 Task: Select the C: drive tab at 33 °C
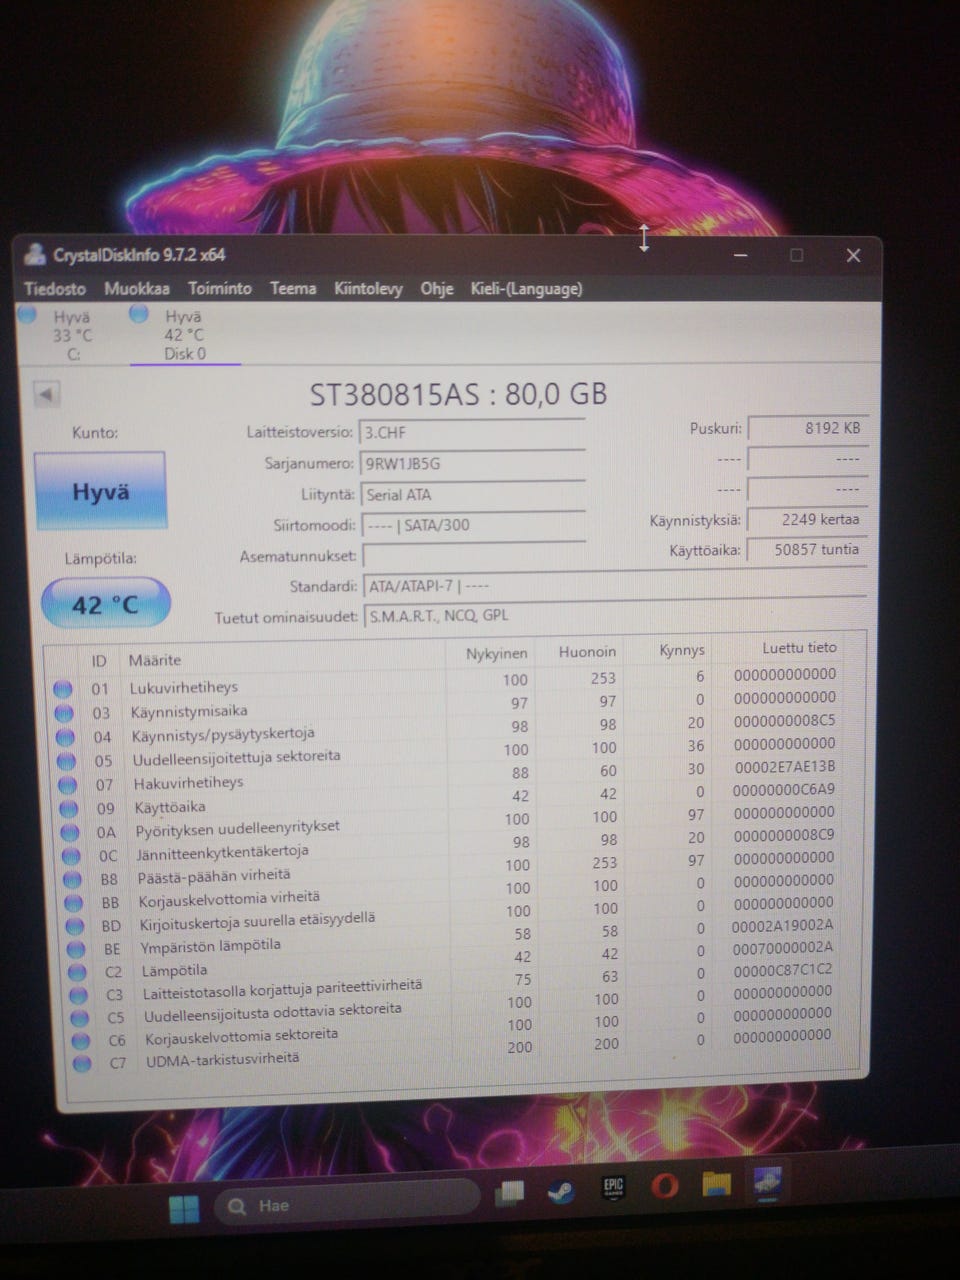point(62,335)
